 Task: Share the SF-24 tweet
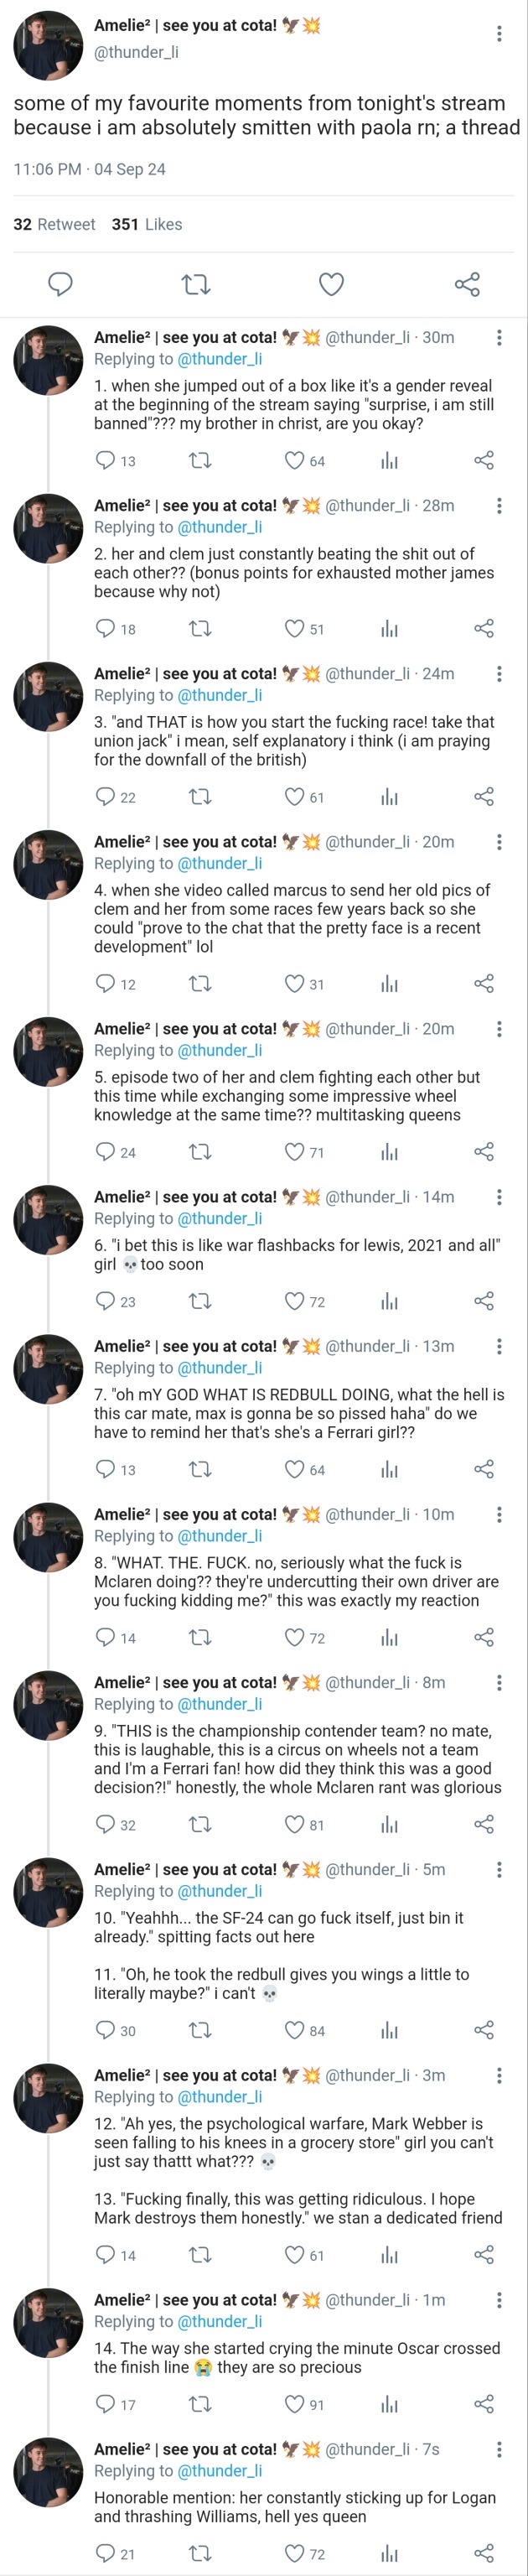click(484, 2030)
